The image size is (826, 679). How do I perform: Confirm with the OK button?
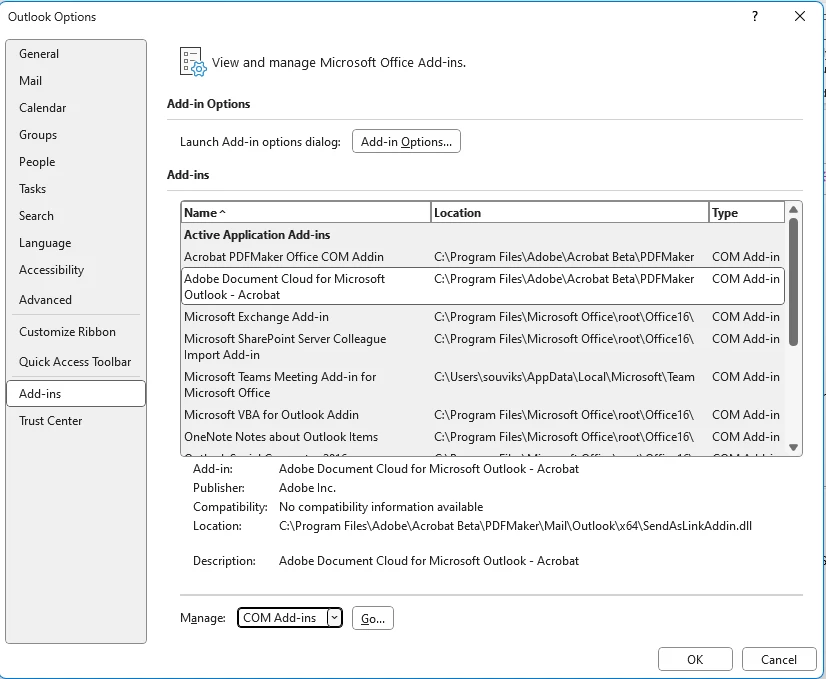695,659
